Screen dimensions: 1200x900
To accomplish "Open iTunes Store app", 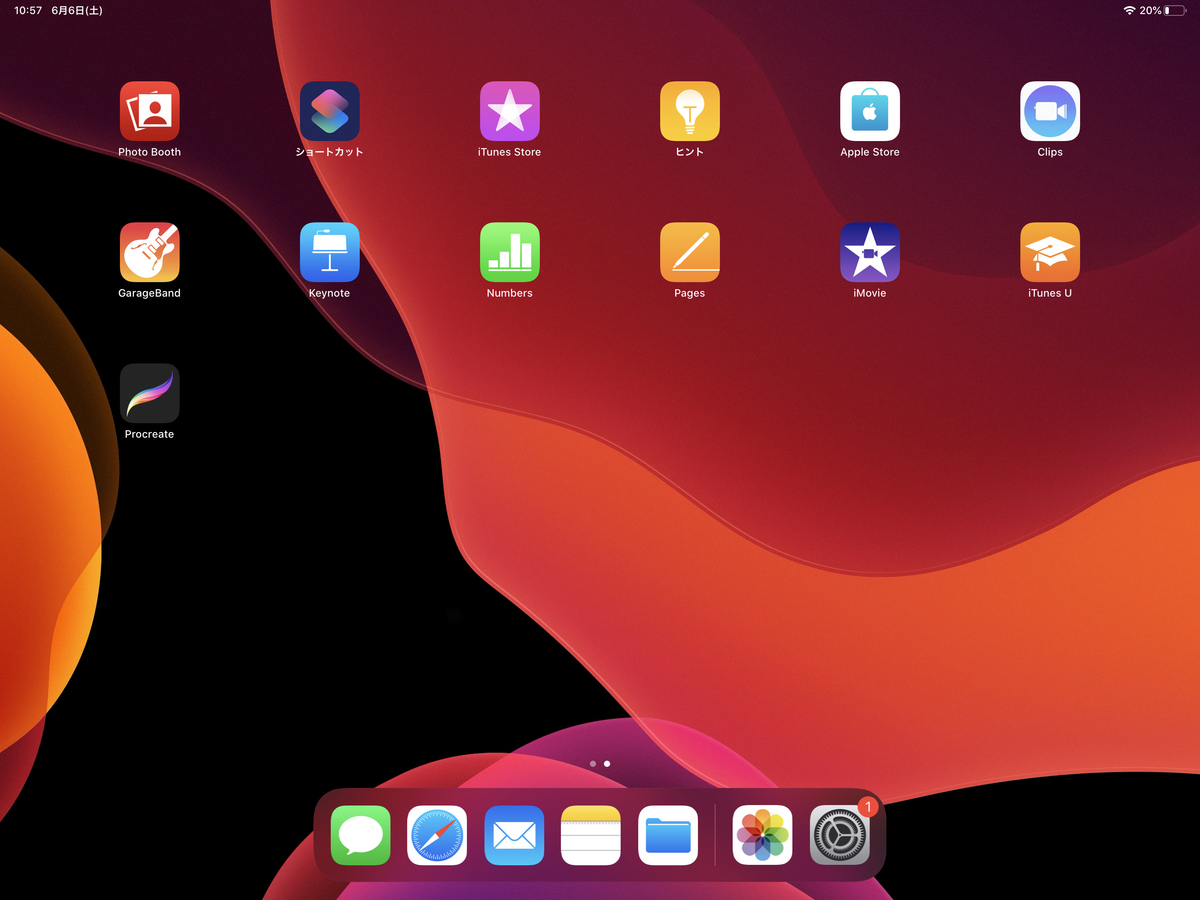I will click(x=510, y=111).
